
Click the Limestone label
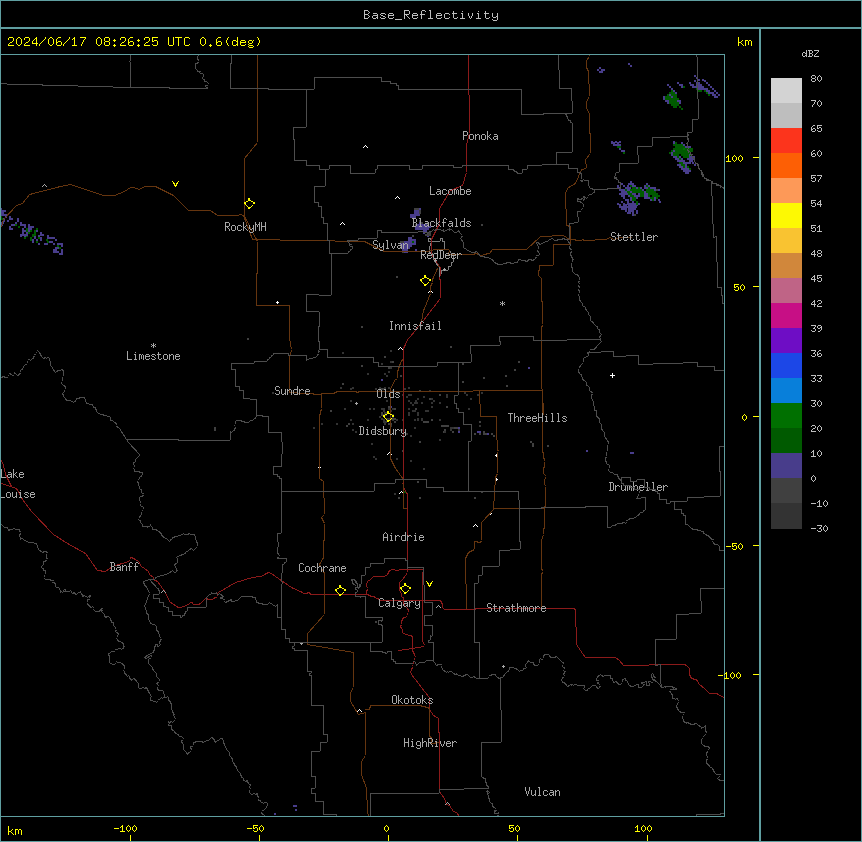pyautogui.click(x=153, y=356)
